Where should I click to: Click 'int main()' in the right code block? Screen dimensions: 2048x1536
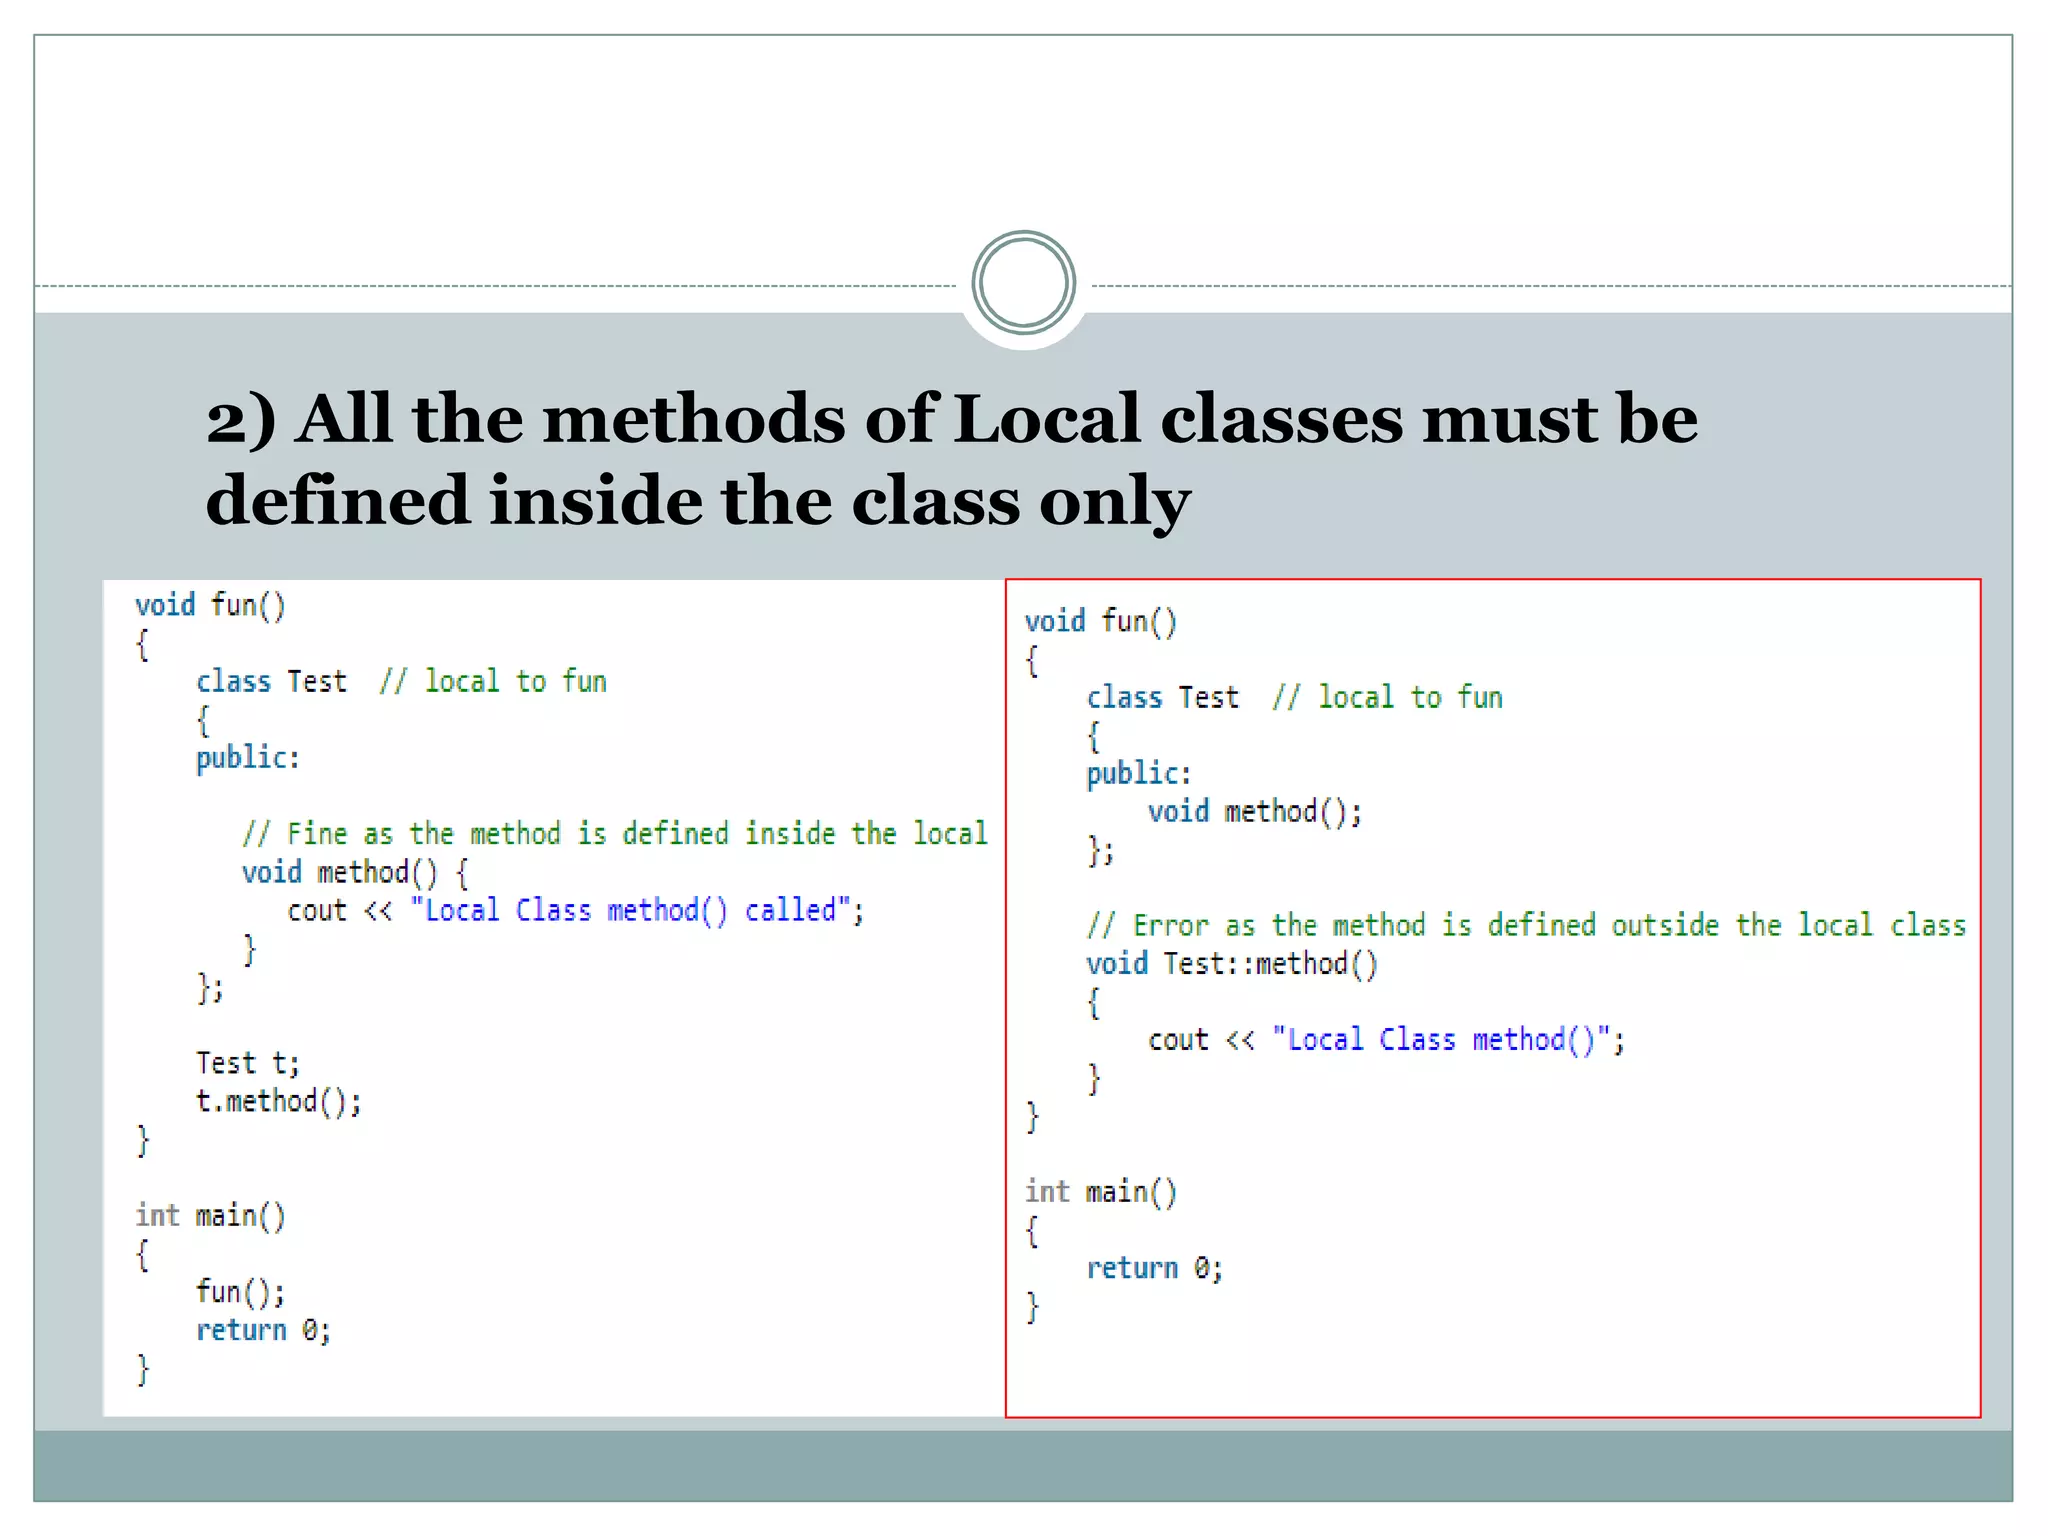click(x=1101, y=1192)
